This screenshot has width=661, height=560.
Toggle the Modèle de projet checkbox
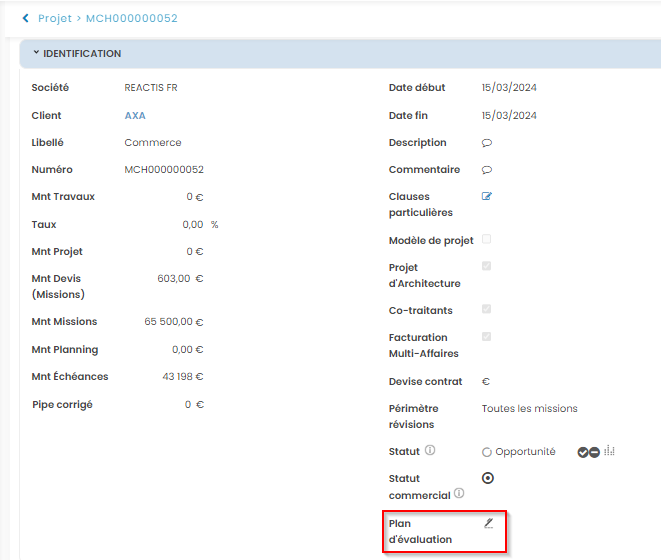click(x=487, y=240)
